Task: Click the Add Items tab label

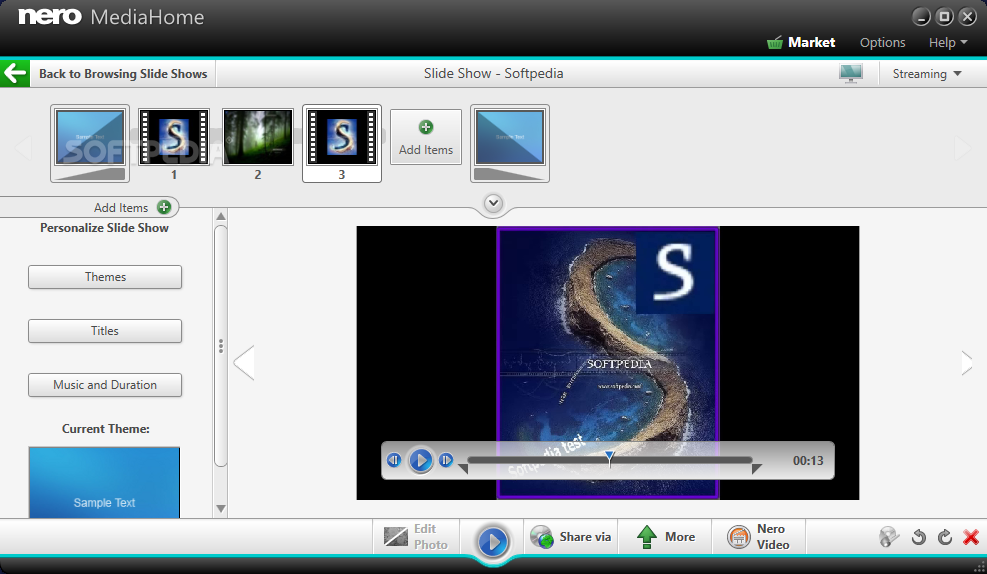Action: [x=121, y=208]
